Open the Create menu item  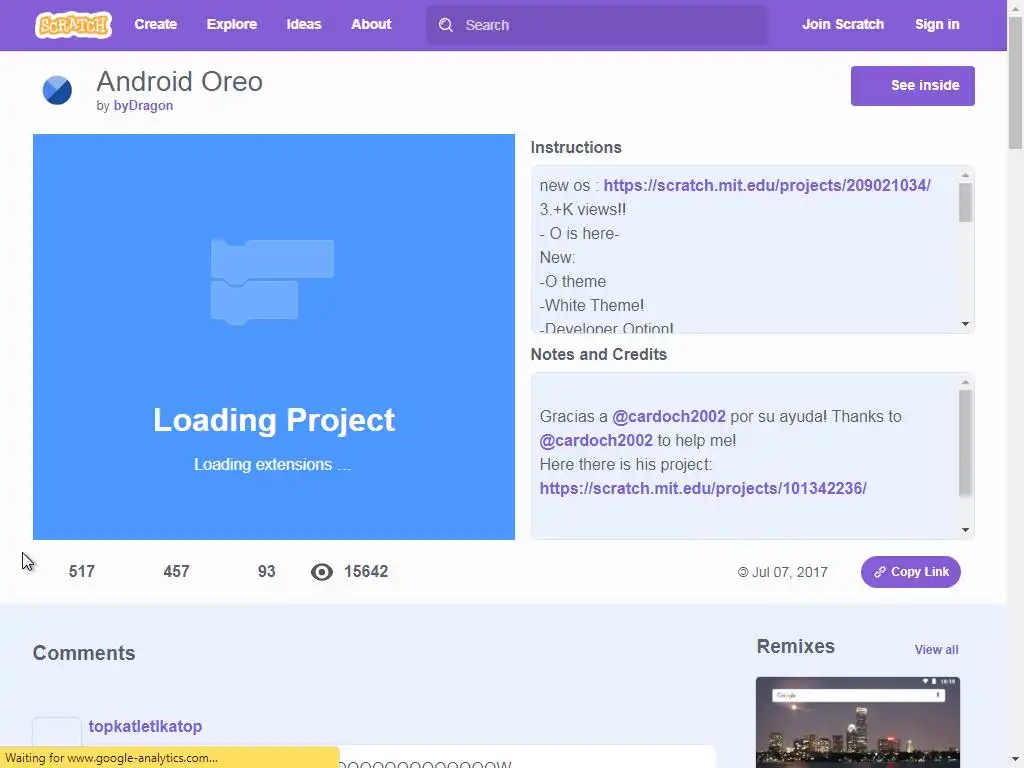point(155,24)
